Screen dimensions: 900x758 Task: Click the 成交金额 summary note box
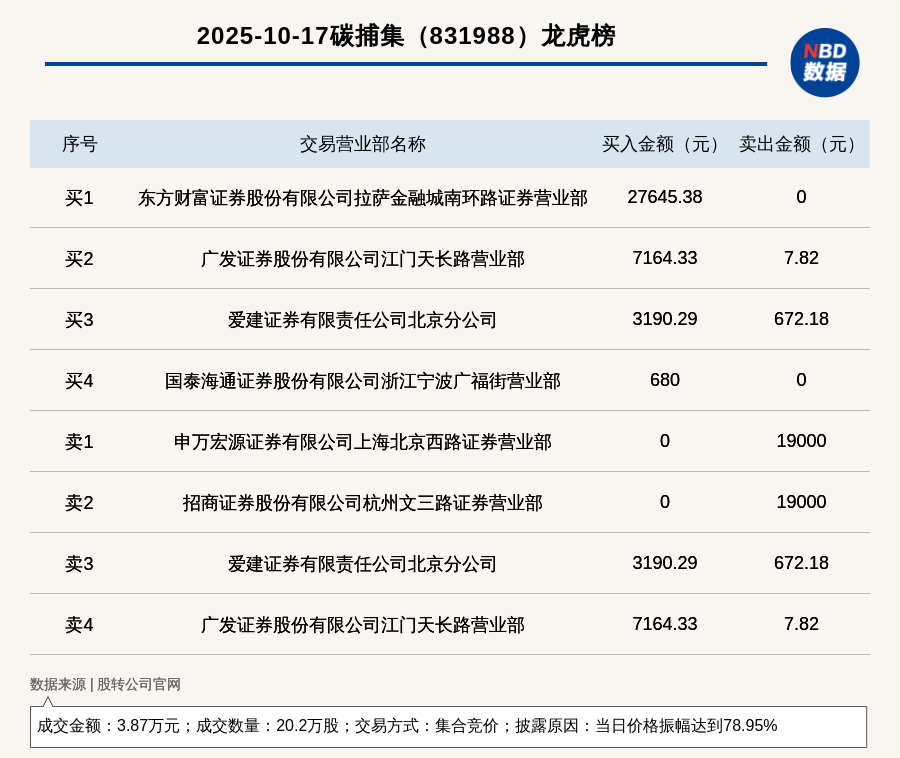(448, 726)
